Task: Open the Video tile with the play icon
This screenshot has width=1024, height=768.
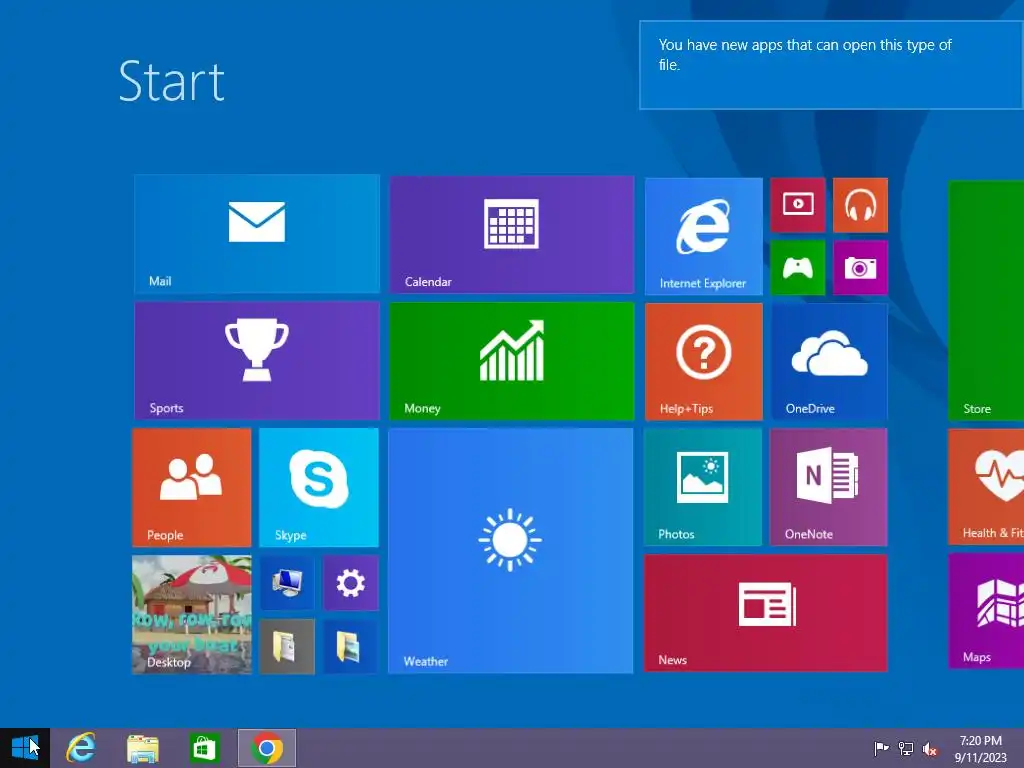Action: coord(797,205)
